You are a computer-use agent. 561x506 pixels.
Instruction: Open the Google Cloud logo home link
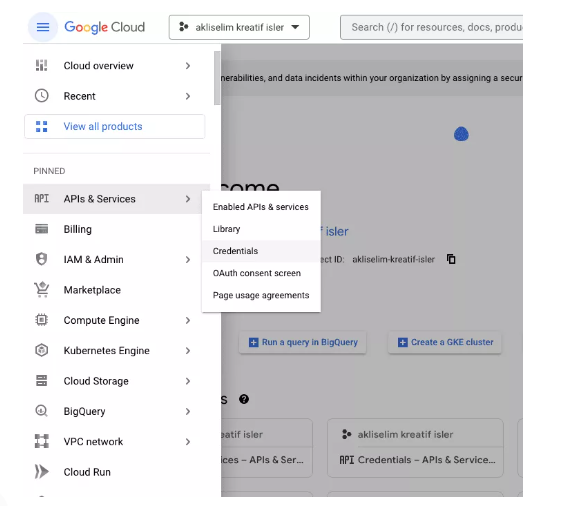(104, 27)
